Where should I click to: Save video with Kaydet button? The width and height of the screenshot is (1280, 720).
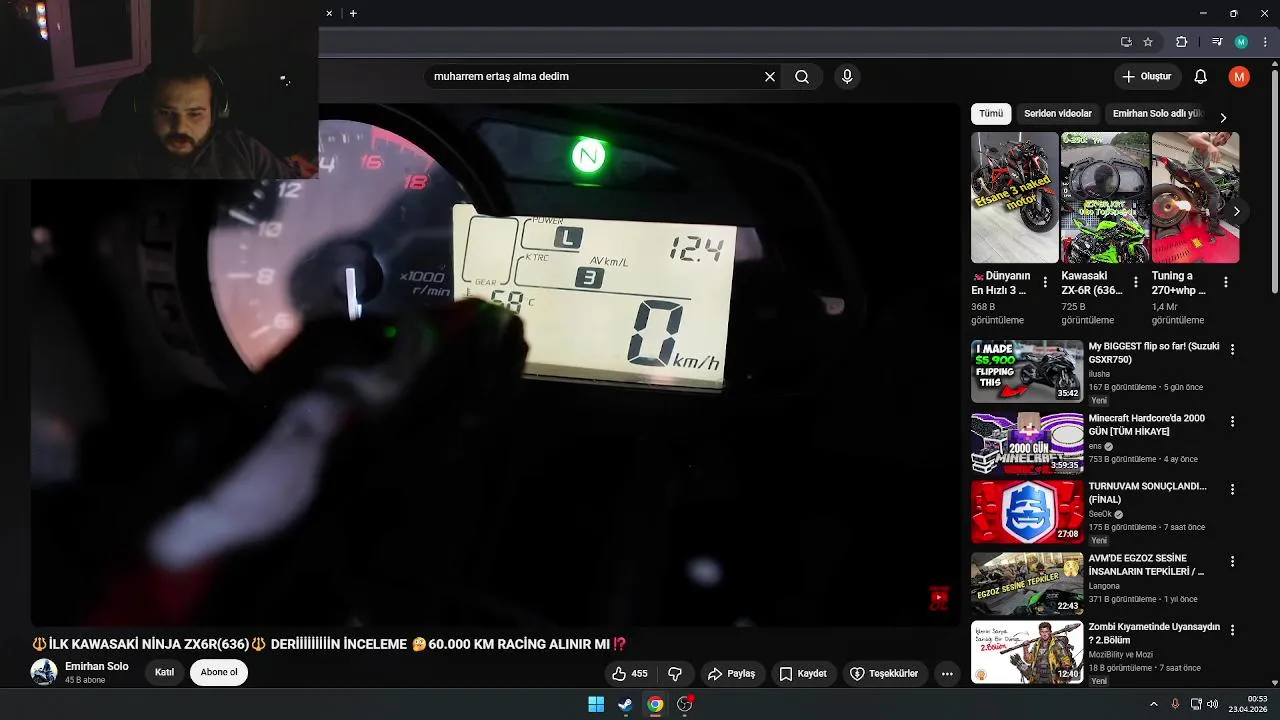[x=803, y=674]
